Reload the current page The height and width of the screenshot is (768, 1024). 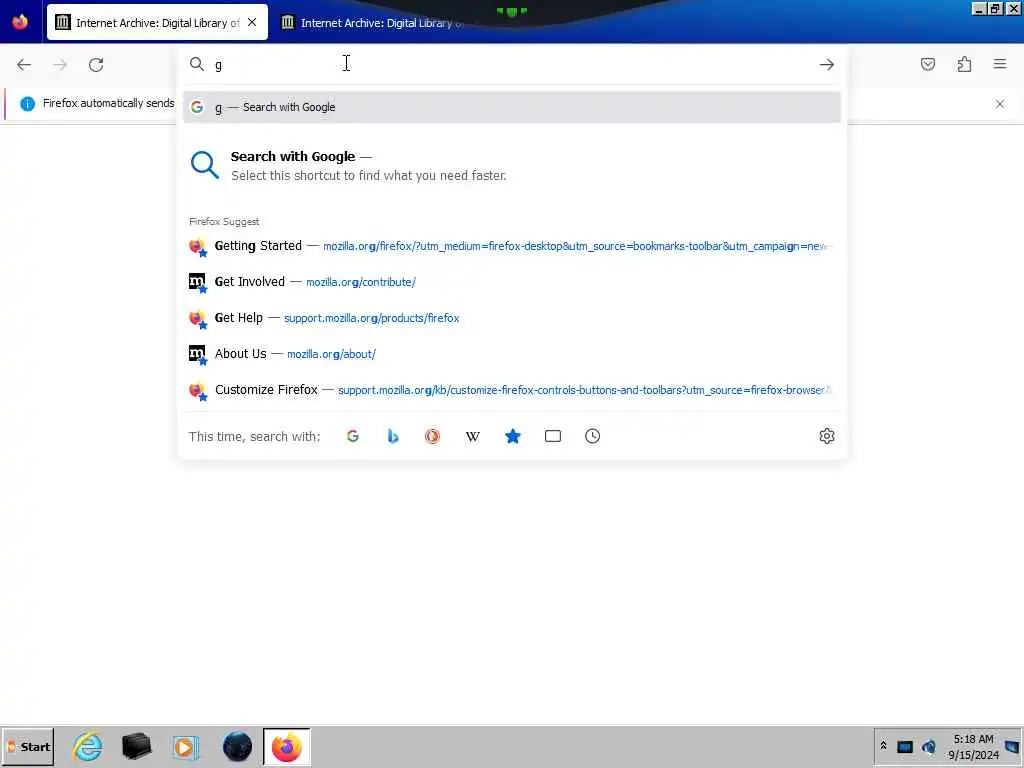point(96,65)
